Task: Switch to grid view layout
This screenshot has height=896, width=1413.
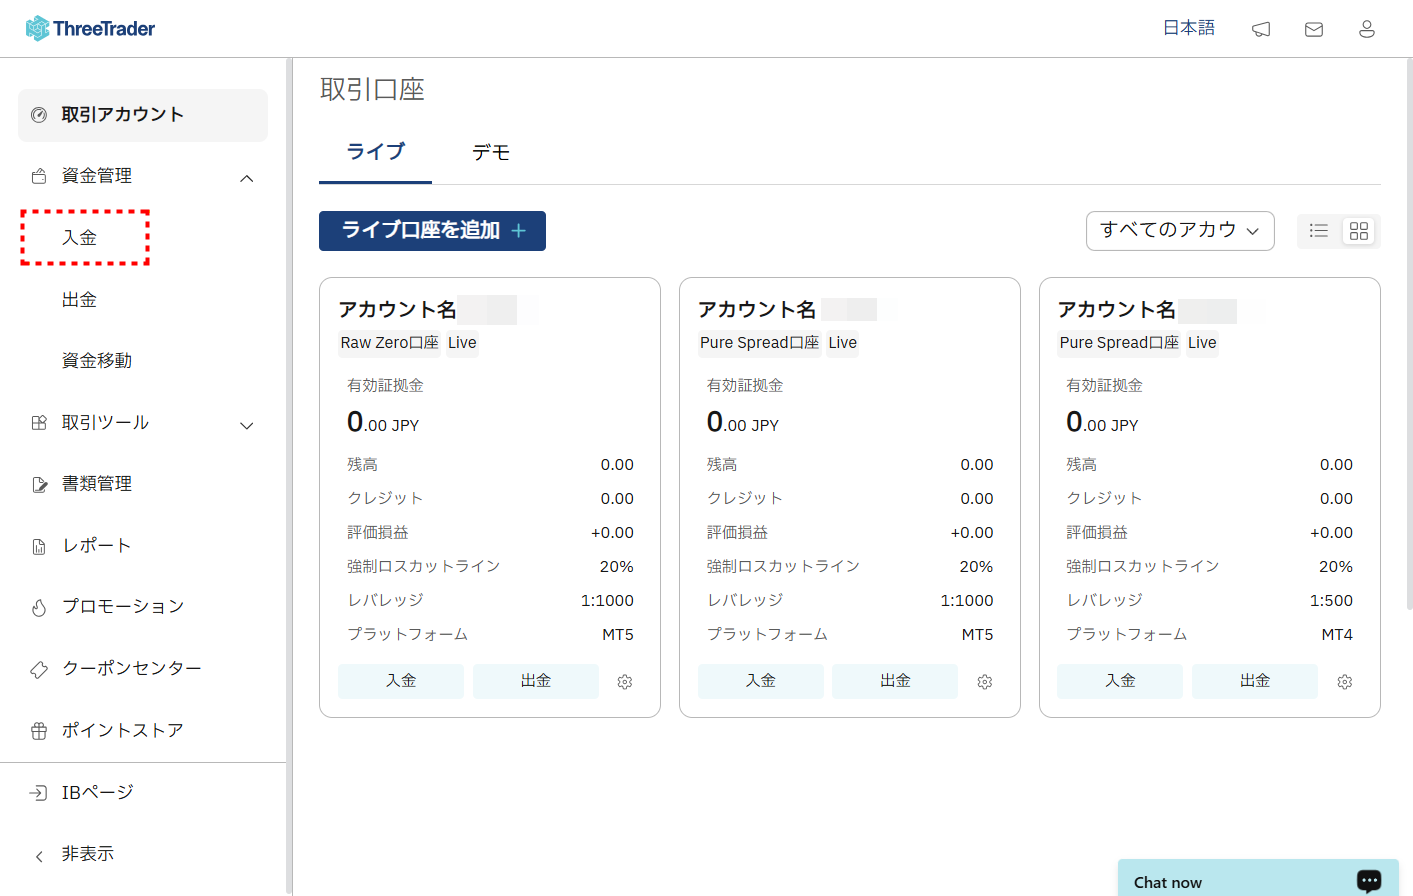Action: click(x=1359, y=231)
